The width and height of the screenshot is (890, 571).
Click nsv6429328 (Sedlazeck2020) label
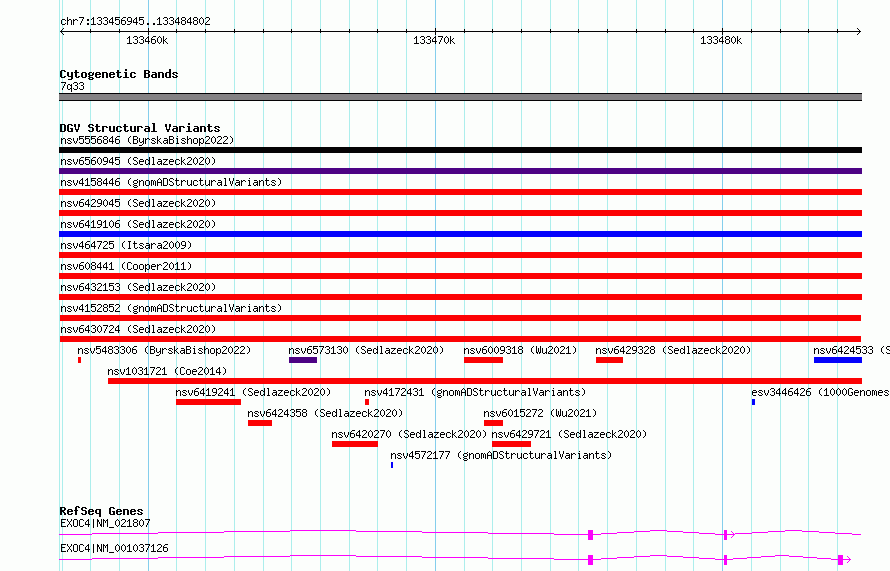pyautogui.click(x=673, y=350)
